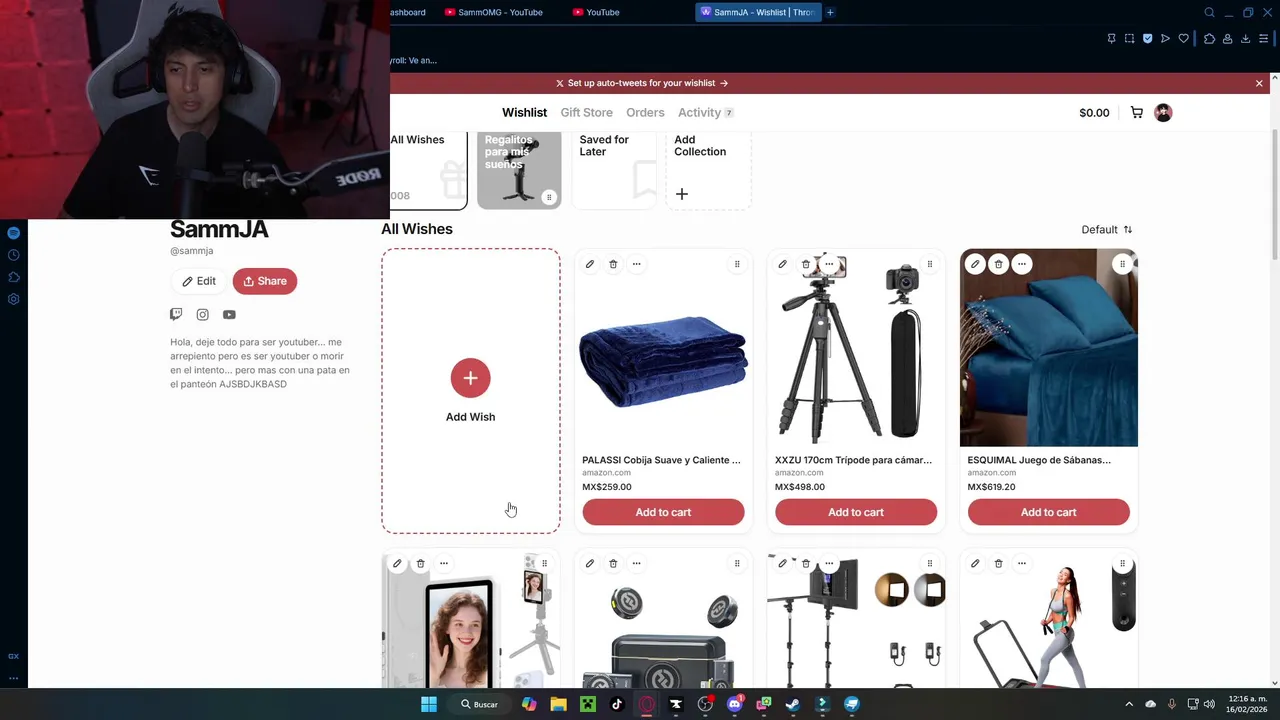Click the $0.00 cart total

[1094, 113]
